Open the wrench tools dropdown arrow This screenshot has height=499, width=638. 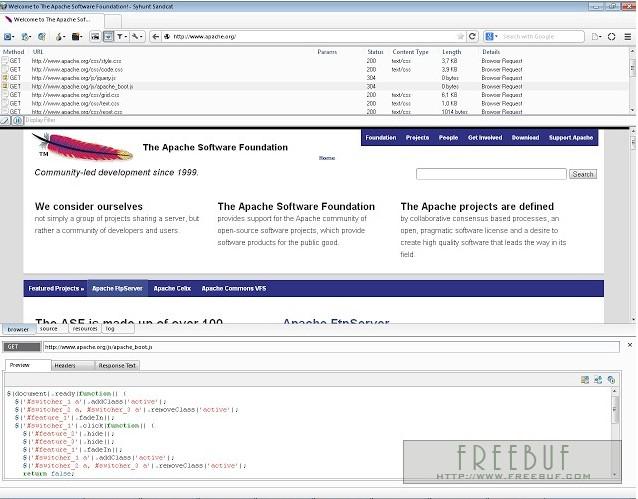pyautogui.click(x=141, y=37)
